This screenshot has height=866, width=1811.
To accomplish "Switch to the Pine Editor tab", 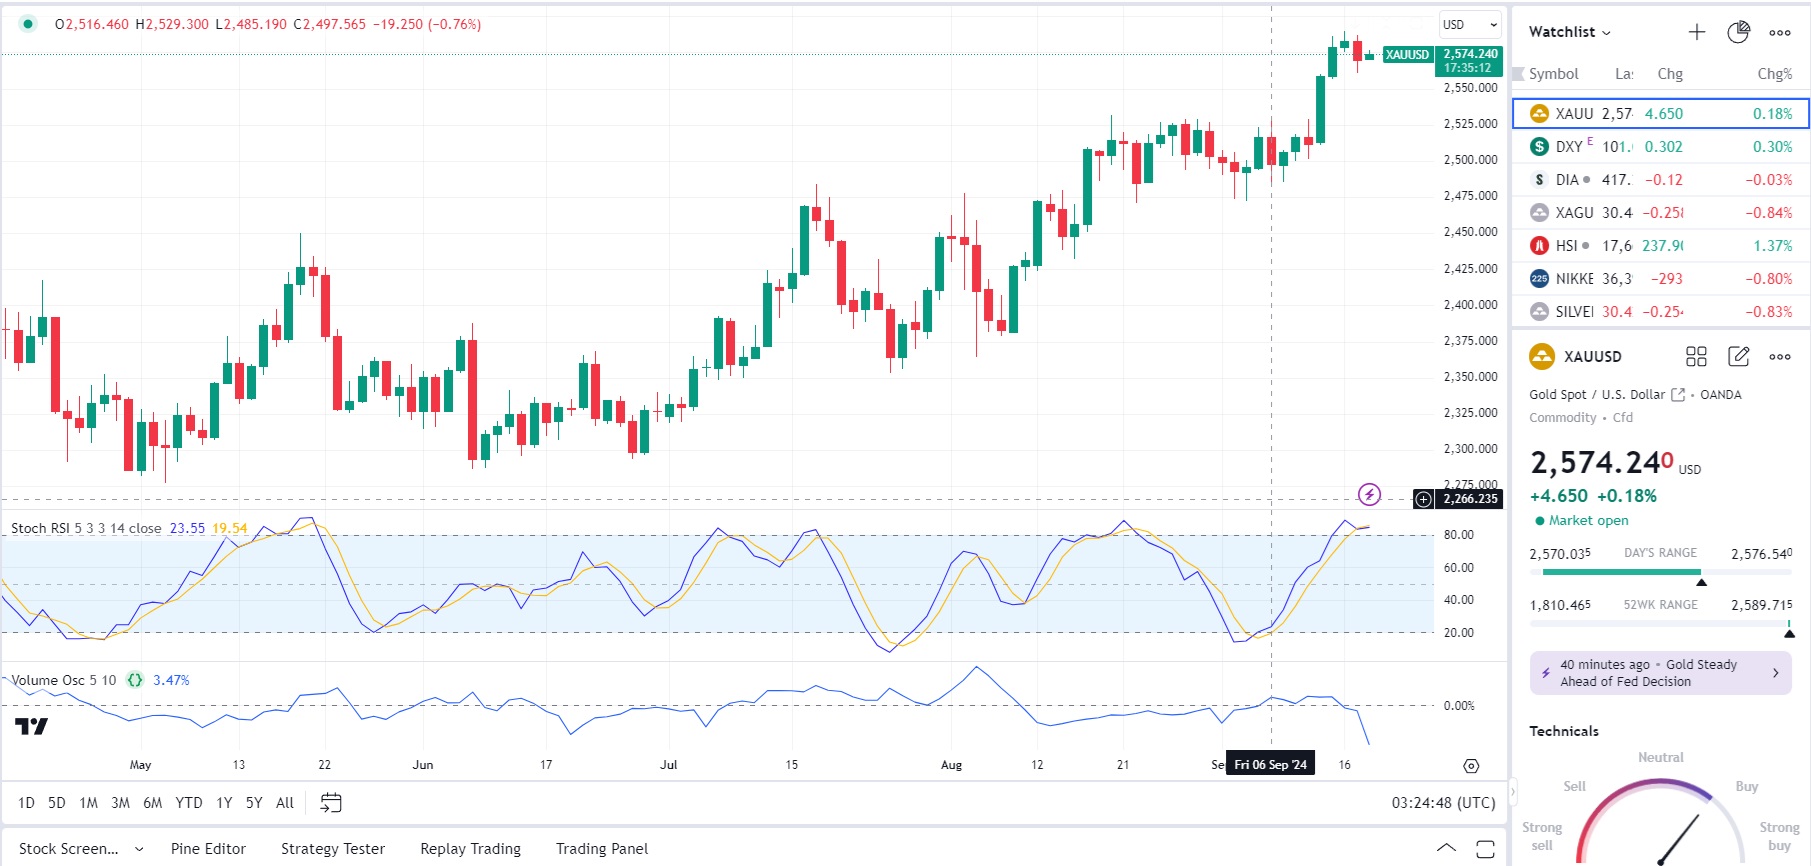I will 208,849.
